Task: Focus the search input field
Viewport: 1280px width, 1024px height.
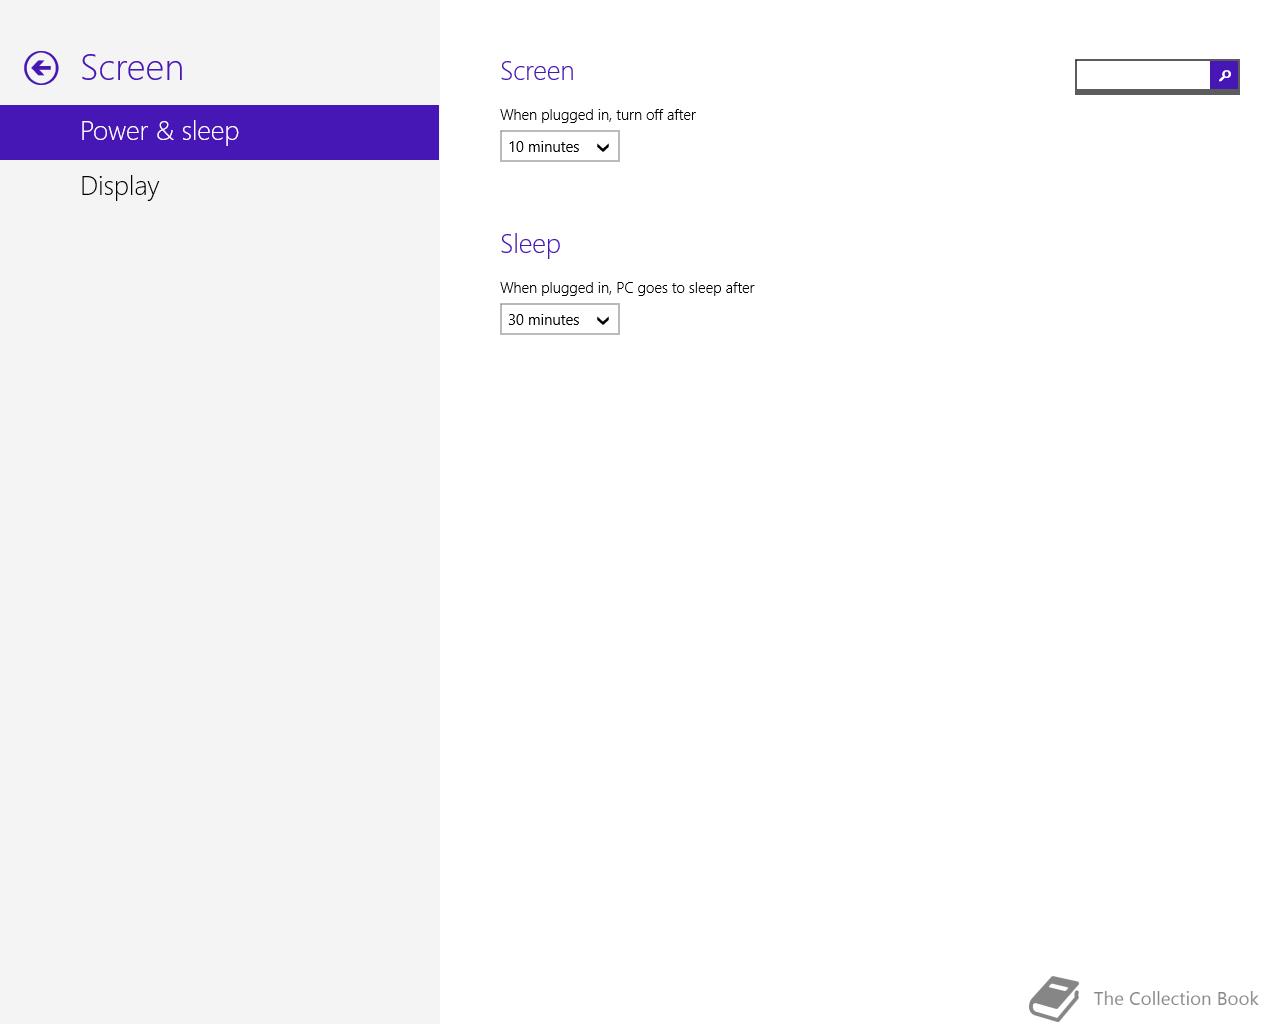Action: click(1143, 75)
